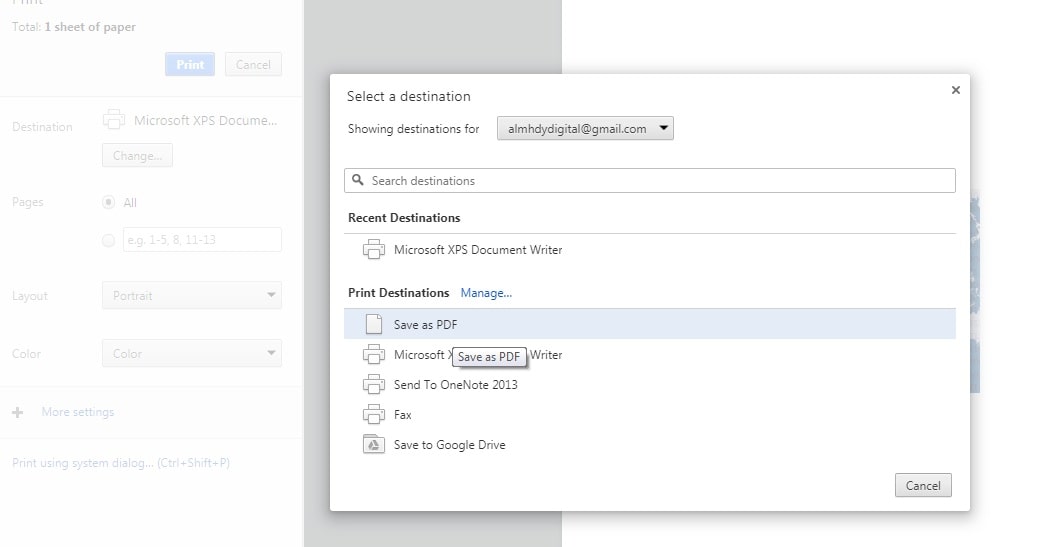Click the current destination printer icon in sidebar
This screenshot has height=547, width=1049.
[114, 120]
